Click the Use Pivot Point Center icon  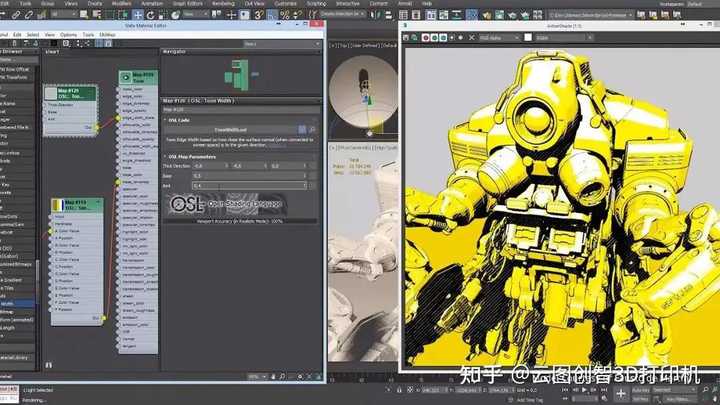click(x=216, y=15)
